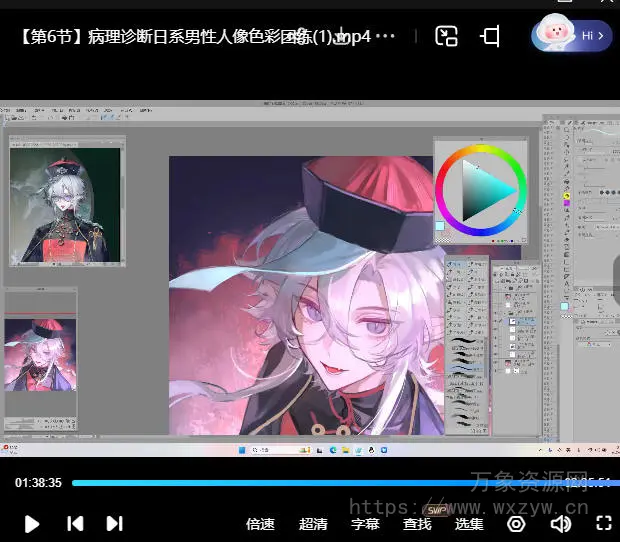Open the 字幕 subtitles option
620x542 pixels.
(365, 524)
